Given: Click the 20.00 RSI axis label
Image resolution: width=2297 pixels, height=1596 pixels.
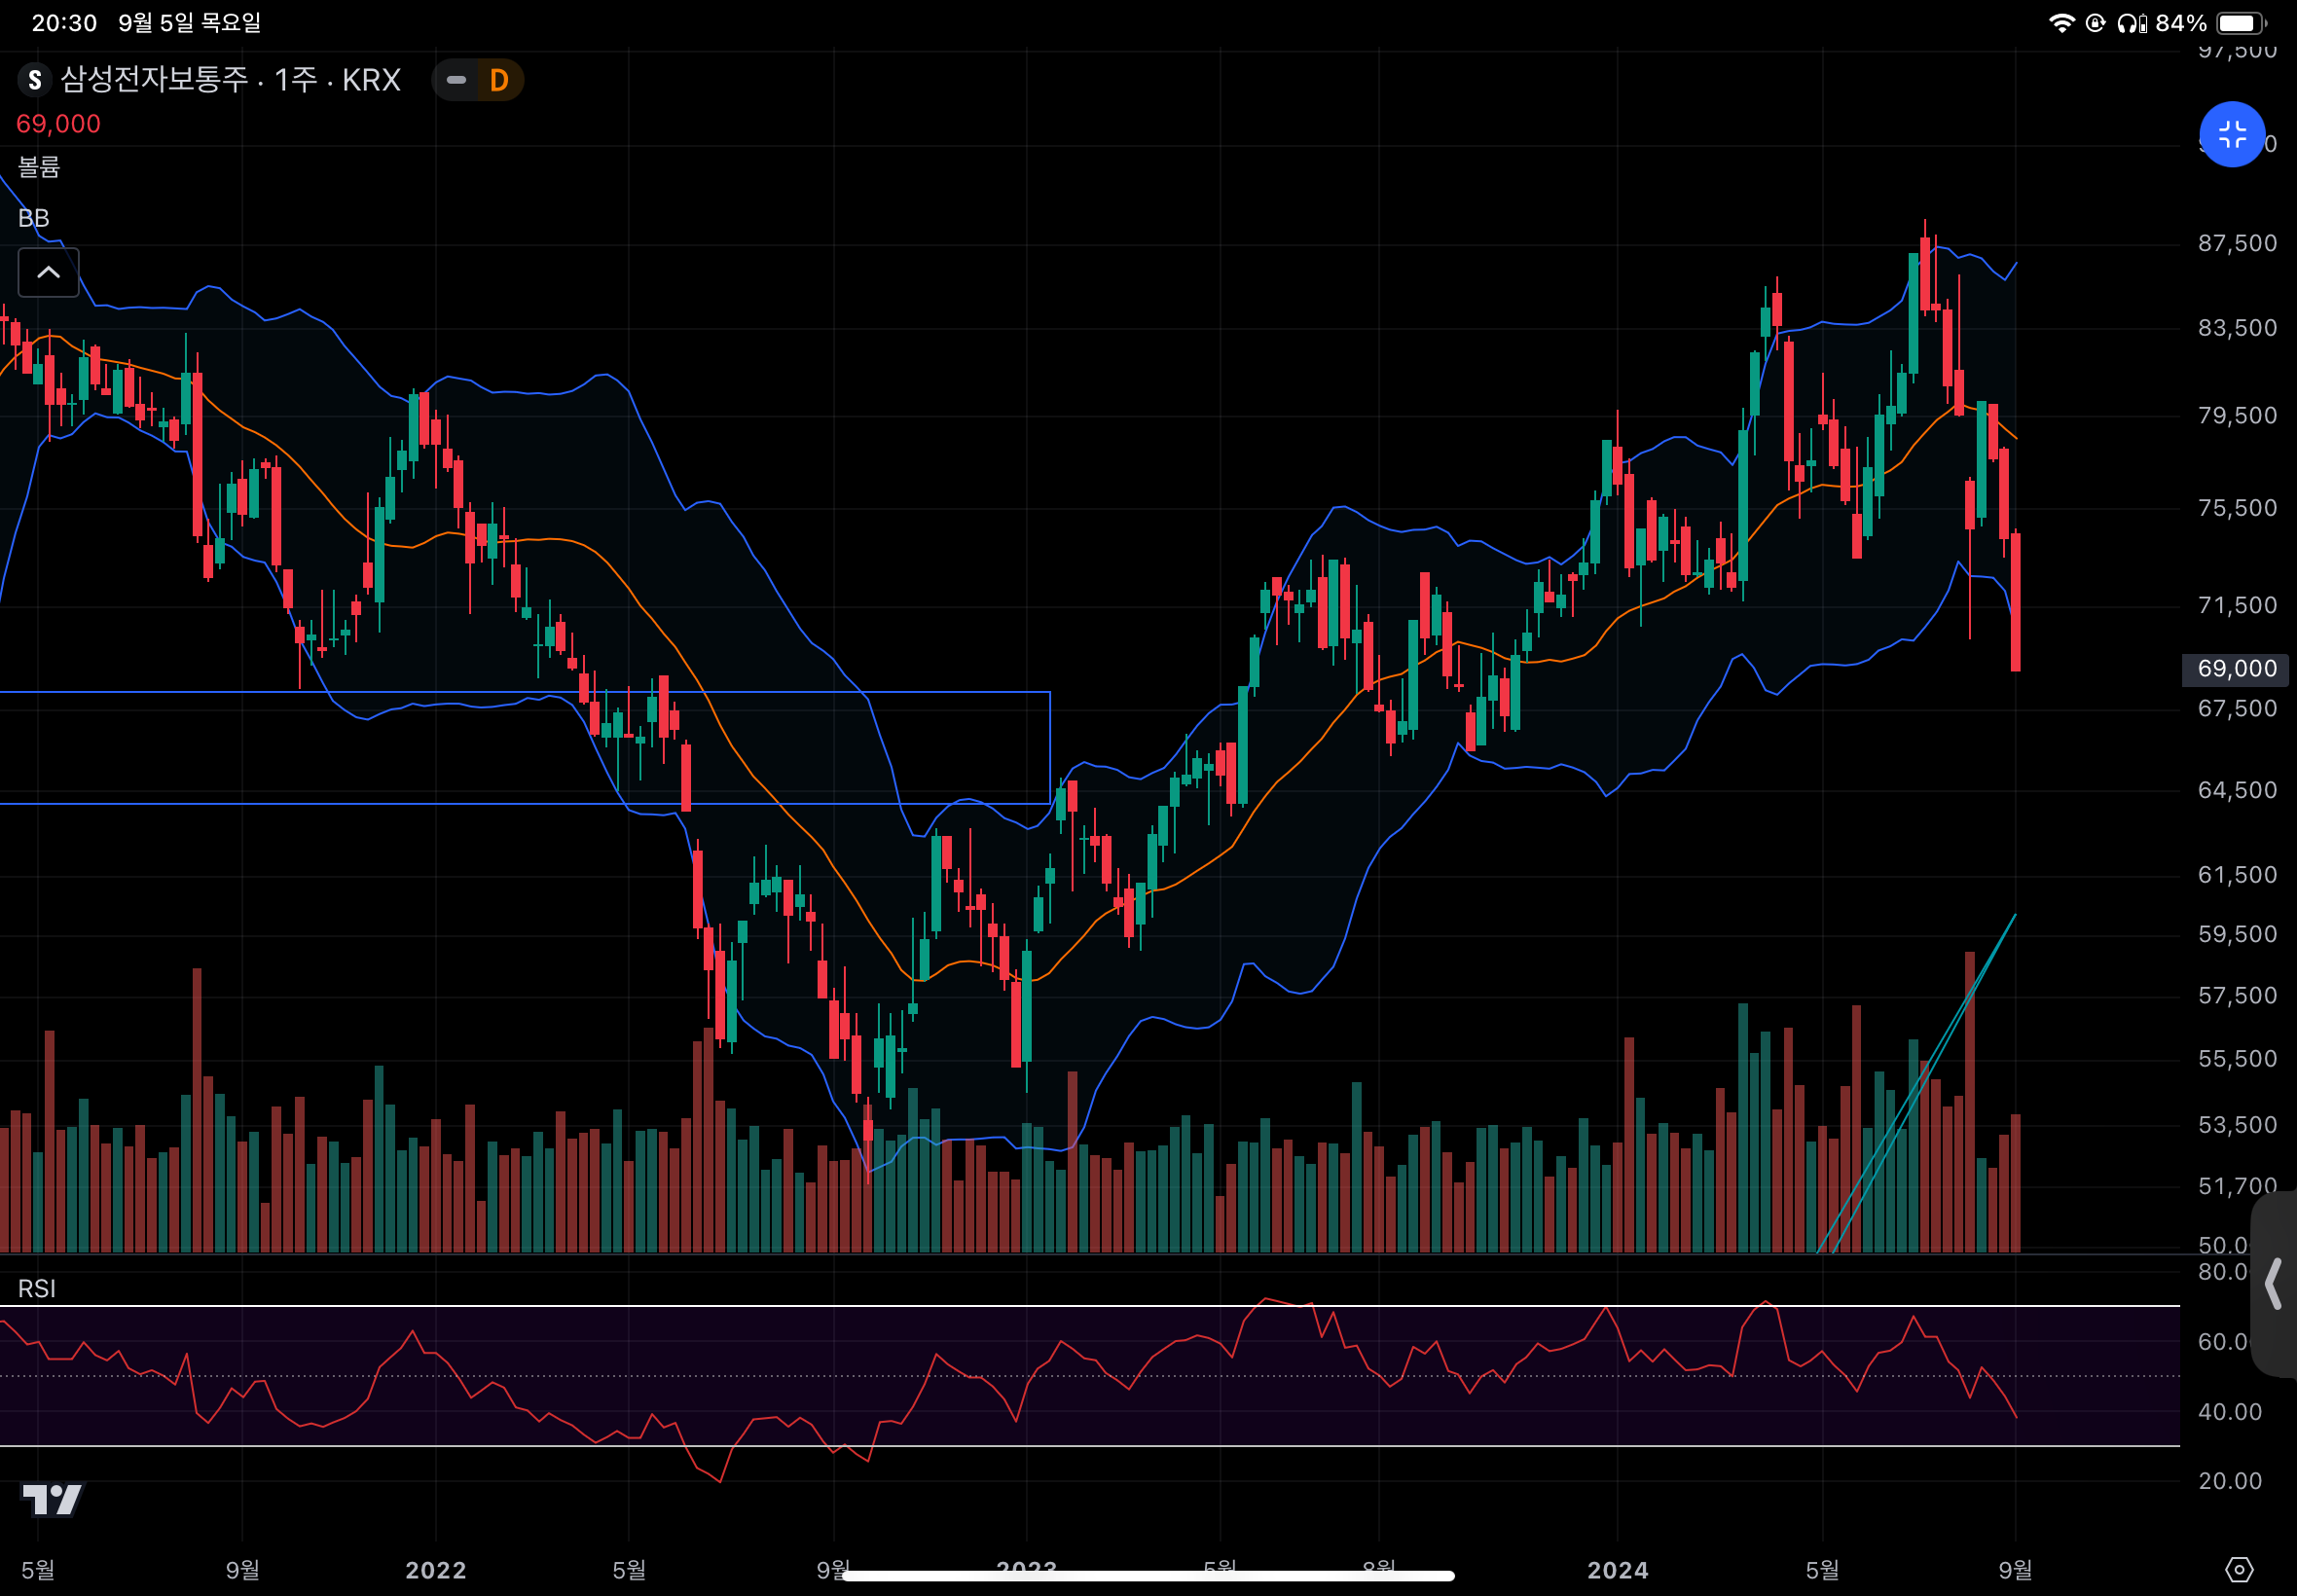Looking at the screenshot, I should (x=2229, y=1481).
